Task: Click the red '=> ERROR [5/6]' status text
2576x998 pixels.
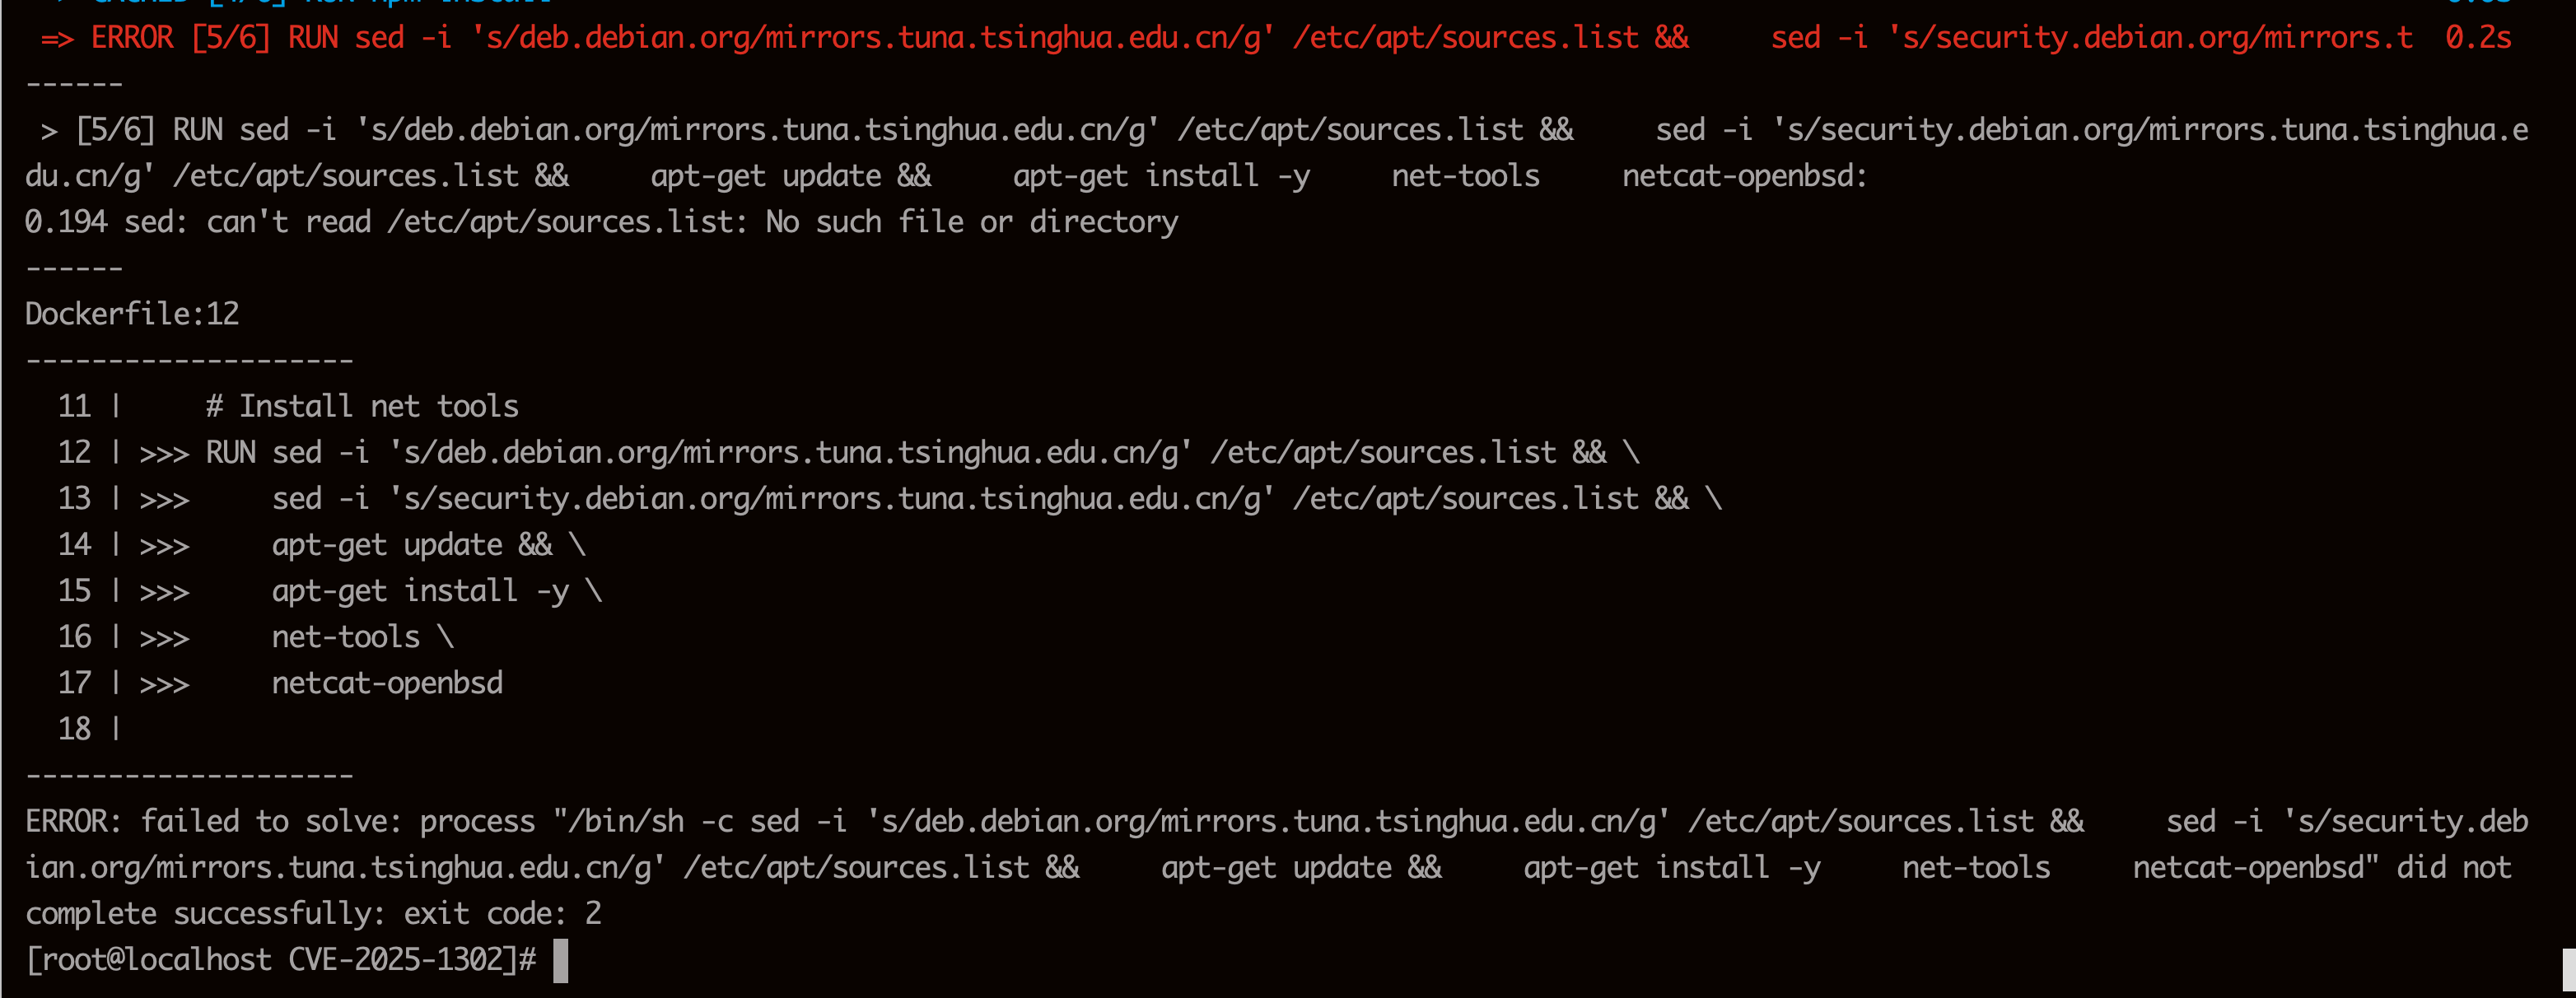Action: 155,38
